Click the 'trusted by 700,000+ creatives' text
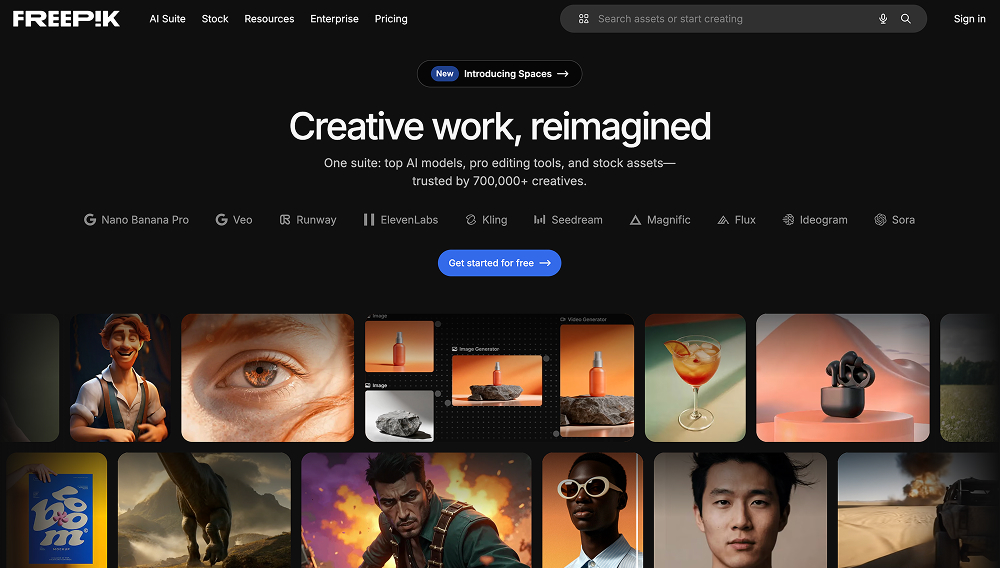The image size is (1000, 568). (499, 181)
